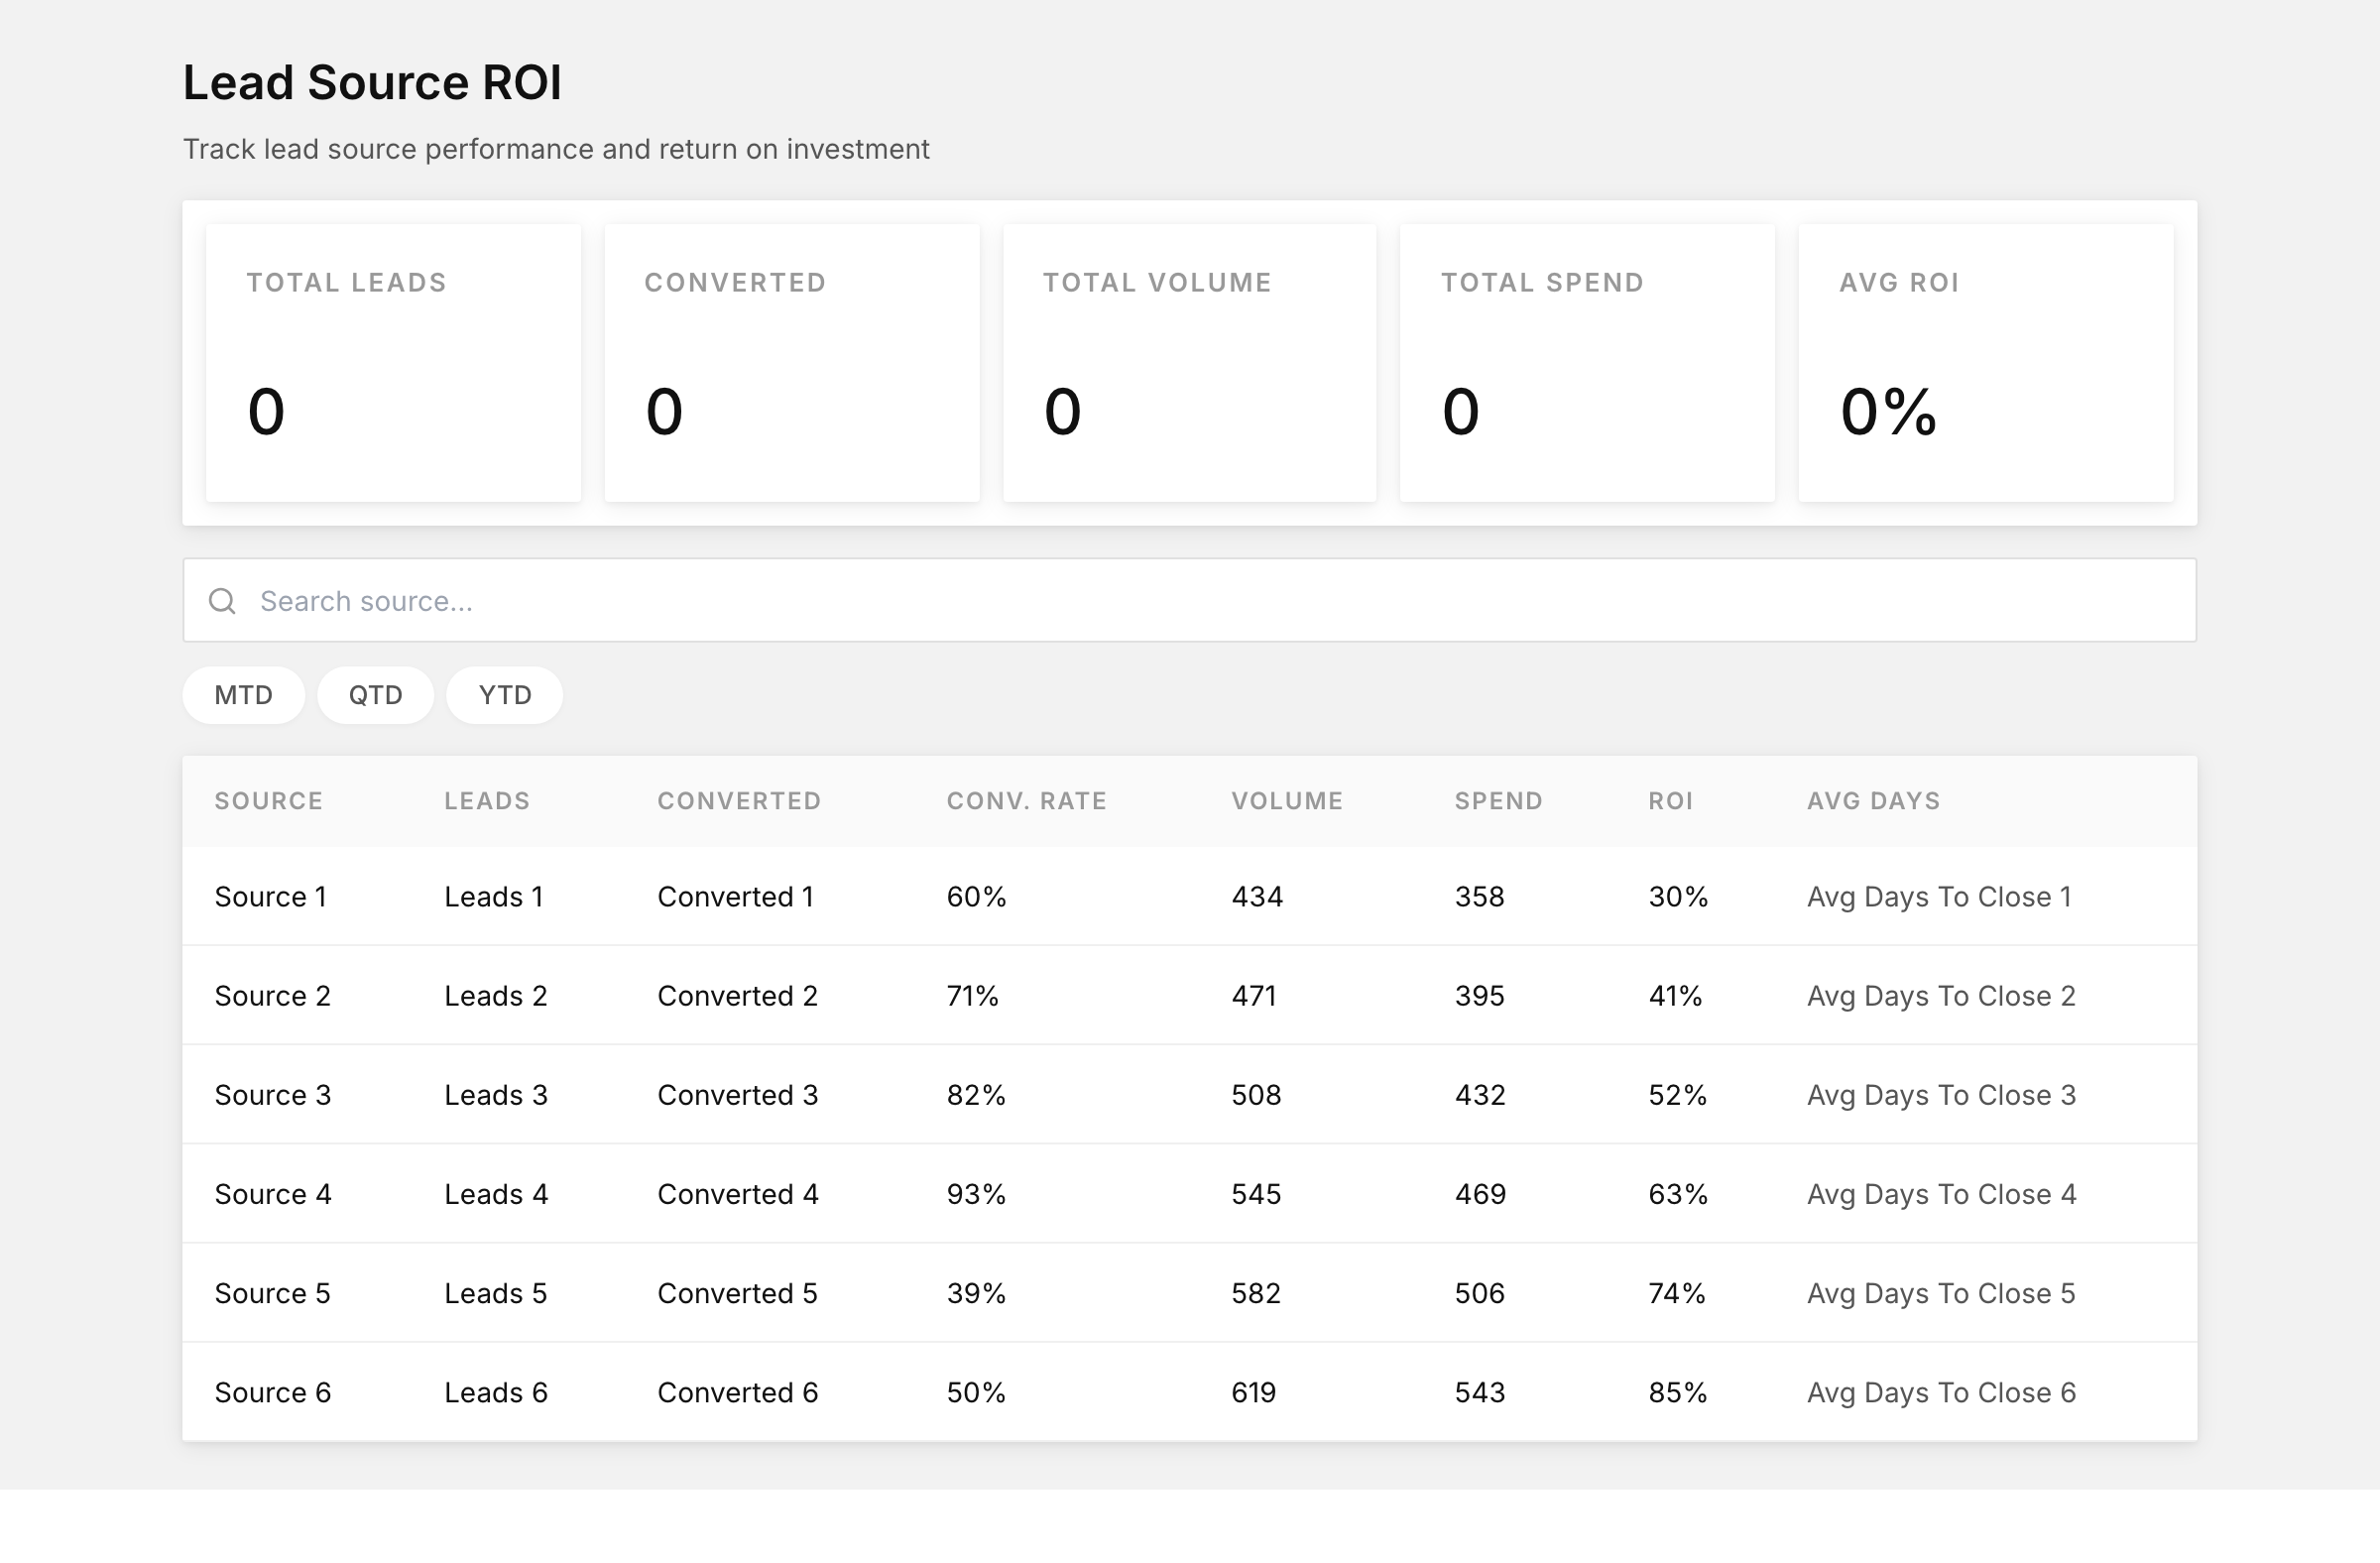Click Avg Days To Close 2 cell

click(x=1941, y=996)
